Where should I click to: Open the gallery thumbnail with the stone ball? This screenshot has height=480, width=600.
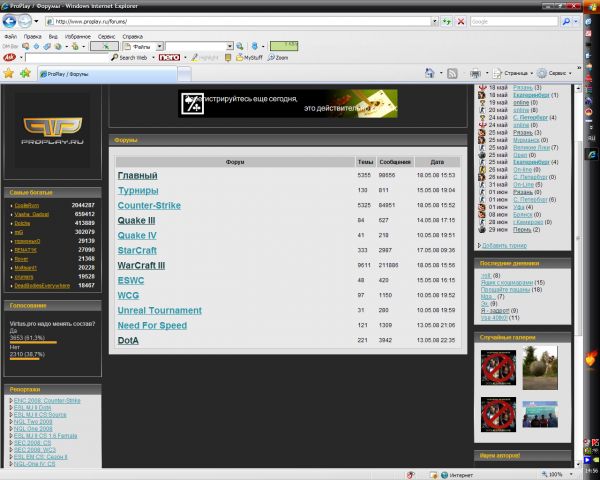[x=540, y=368]
